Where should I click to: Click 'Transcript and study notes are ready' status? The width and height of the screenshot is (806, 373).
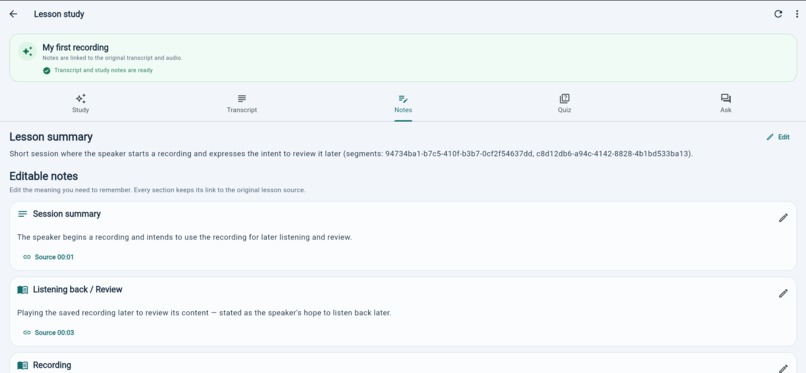click(103, 70)
